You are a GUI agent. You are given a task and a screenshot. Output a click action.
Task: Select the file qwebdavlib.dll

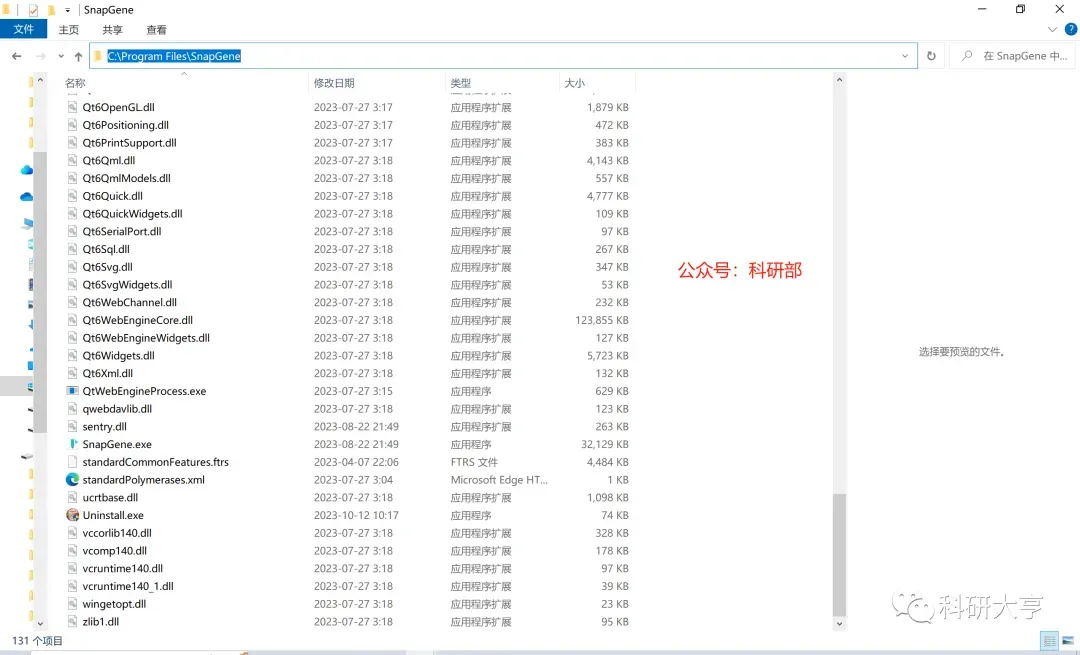[x=117, y=408]
